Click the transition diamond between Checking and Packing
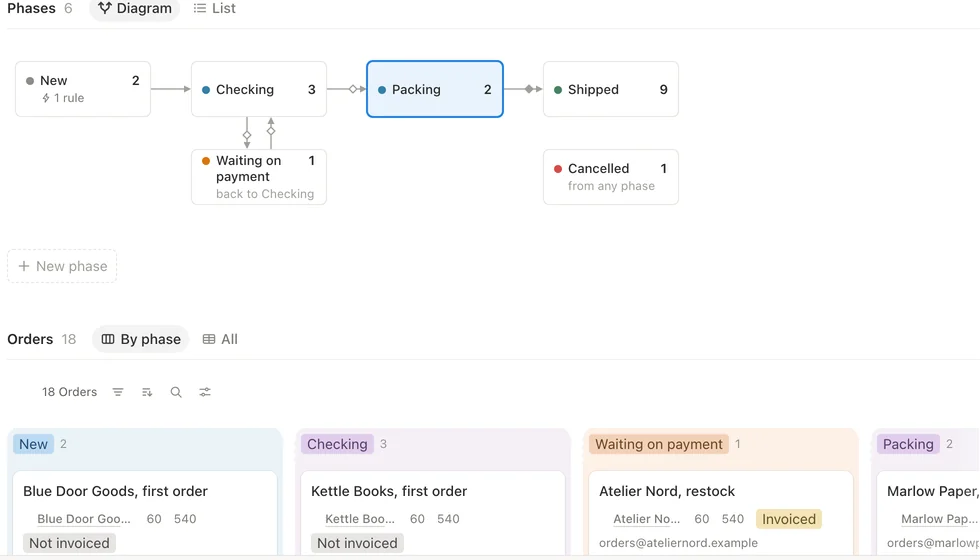 pyautogui.click(x=353, y=89)
